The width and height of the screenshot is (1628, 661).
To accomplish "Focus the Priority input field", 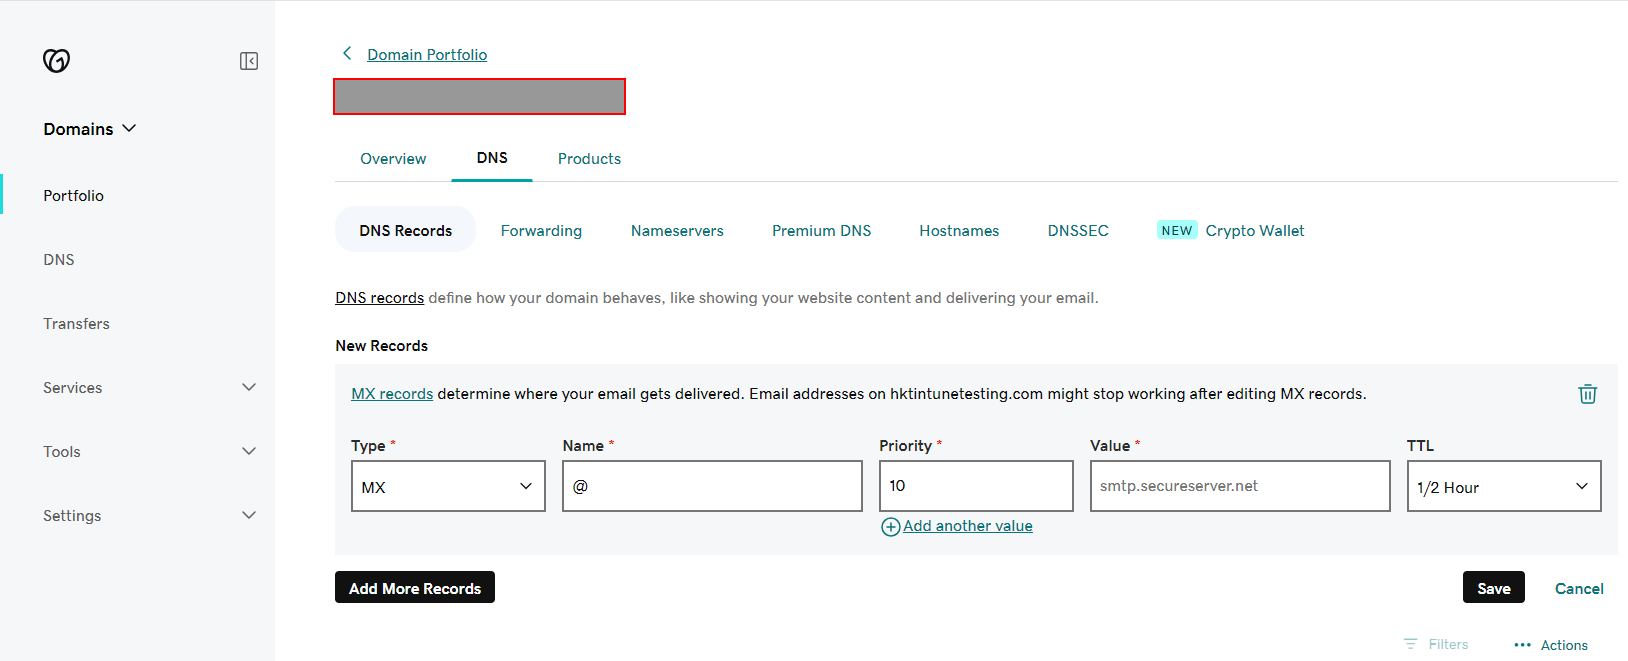I will click(976, 486).
